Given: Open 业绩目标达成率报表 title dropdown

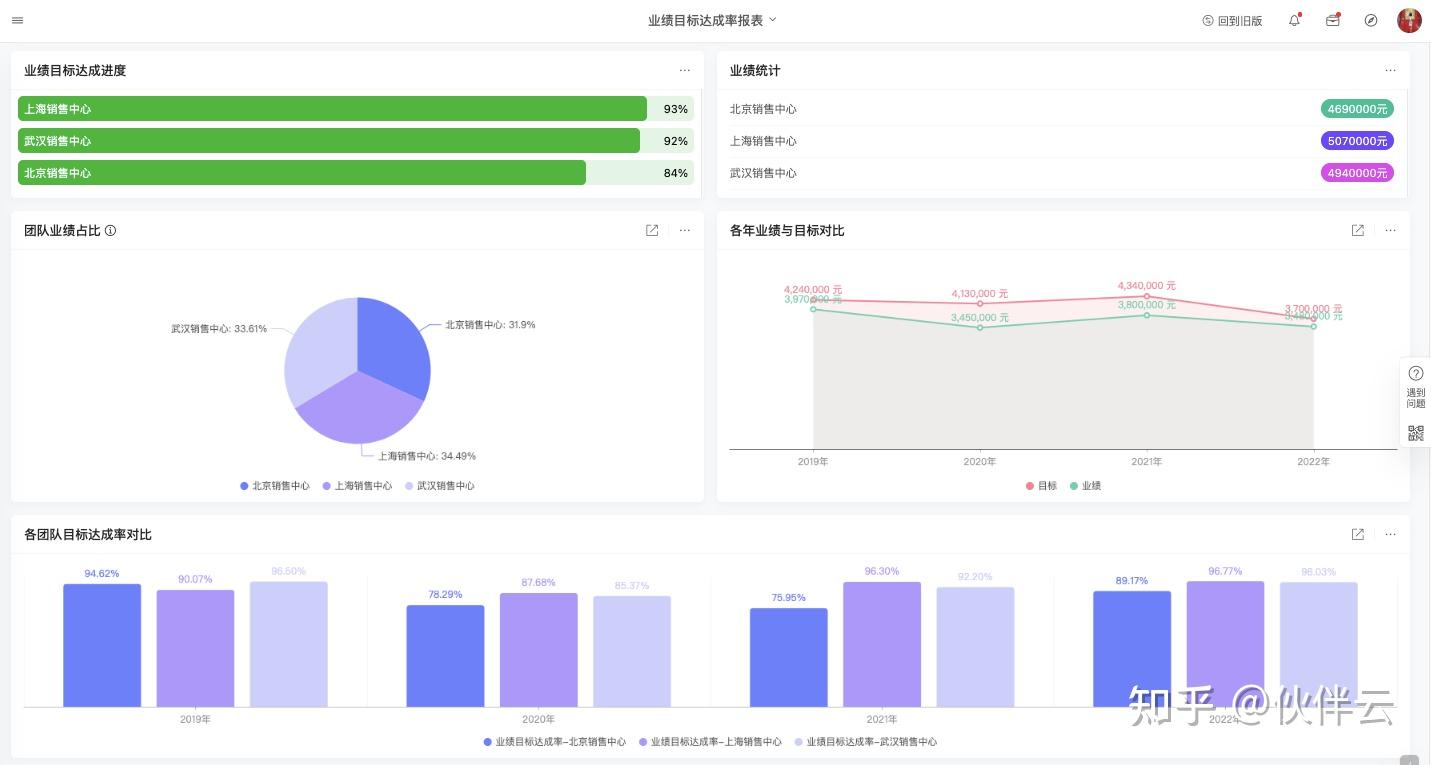Looking at the screenshot, I should pos(712,20).
